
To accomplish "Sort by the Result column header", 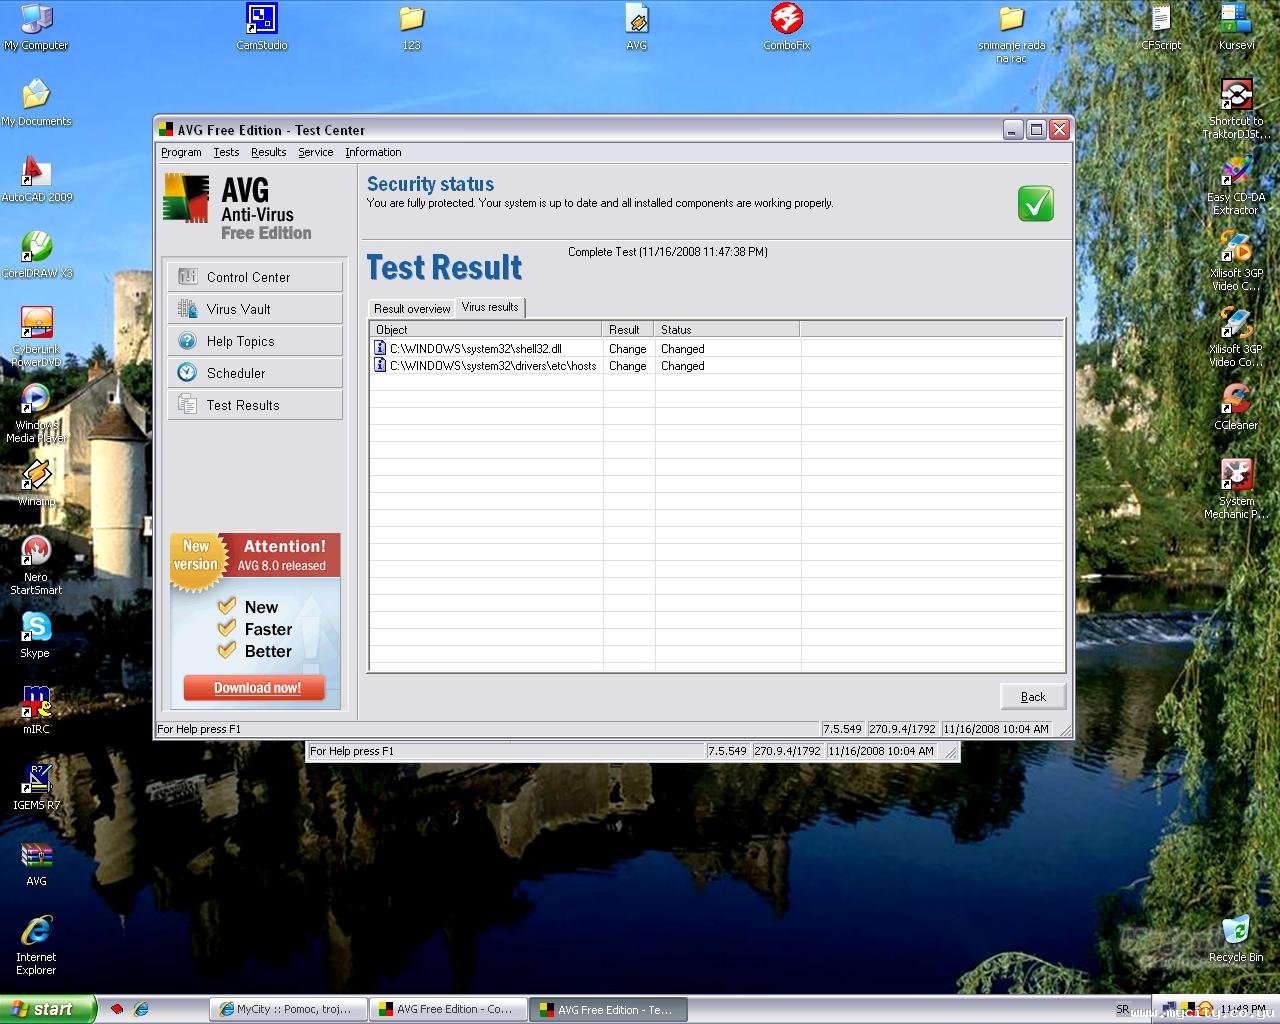I will click(629, 329).
